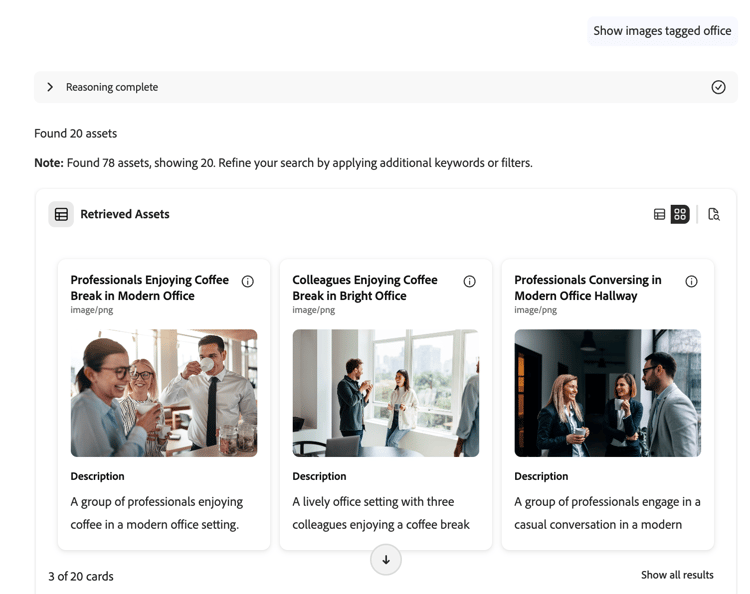750x594 pixels.
Task: Click description 'A lively office setting with three'
Action: pos(373,502)
